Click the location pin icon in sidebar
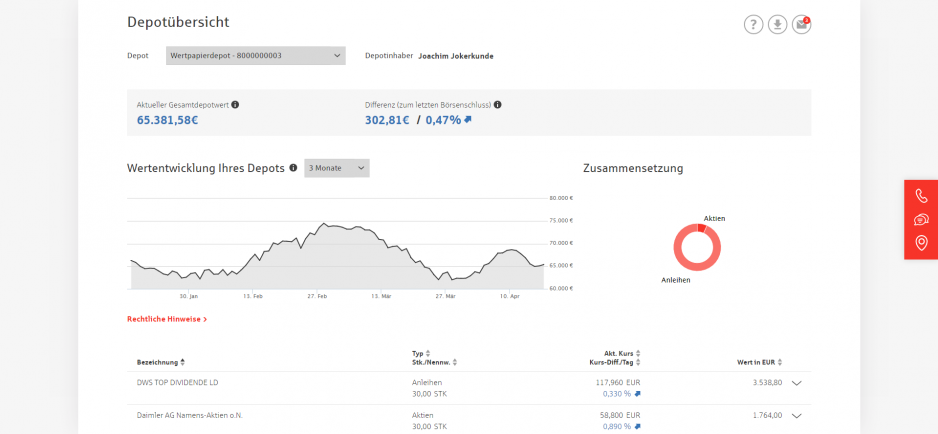Viewport: 938px width, 434px height. [921, 243]
